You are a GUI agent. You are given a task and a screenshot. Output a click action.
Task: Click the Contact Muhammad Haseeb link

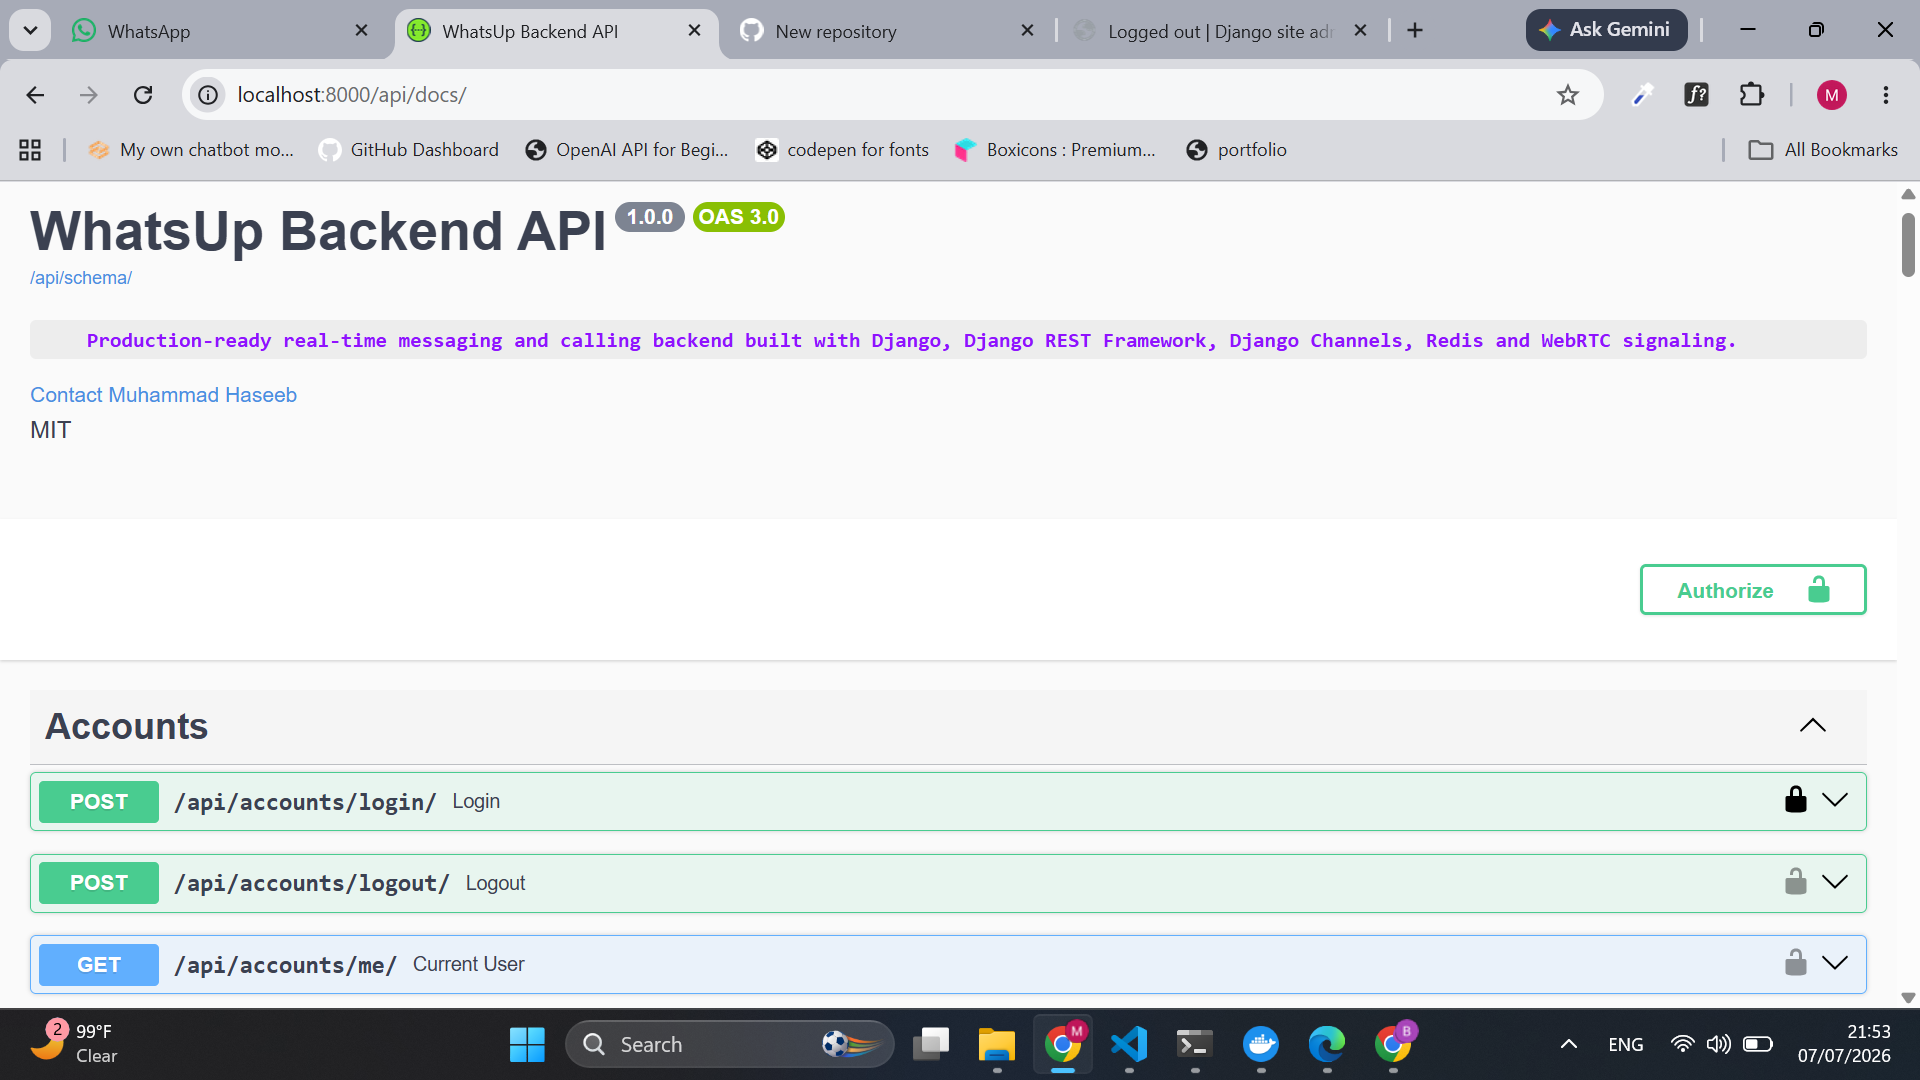click(163, 395)
